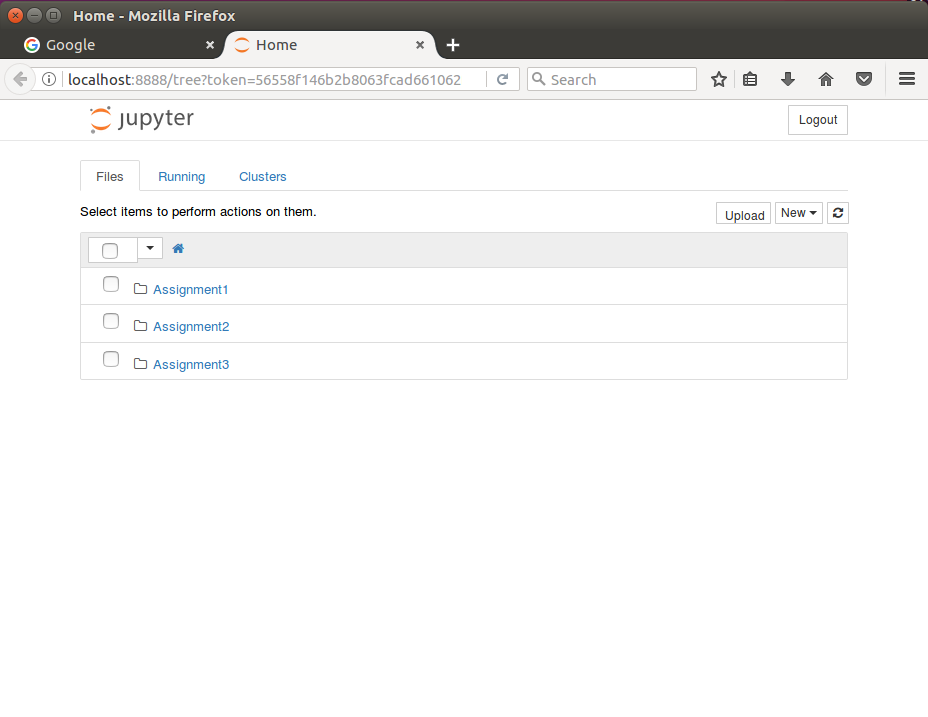Minimize the Firefox window
The width and height of the screenshot is (928, 717).
[34, 15]
